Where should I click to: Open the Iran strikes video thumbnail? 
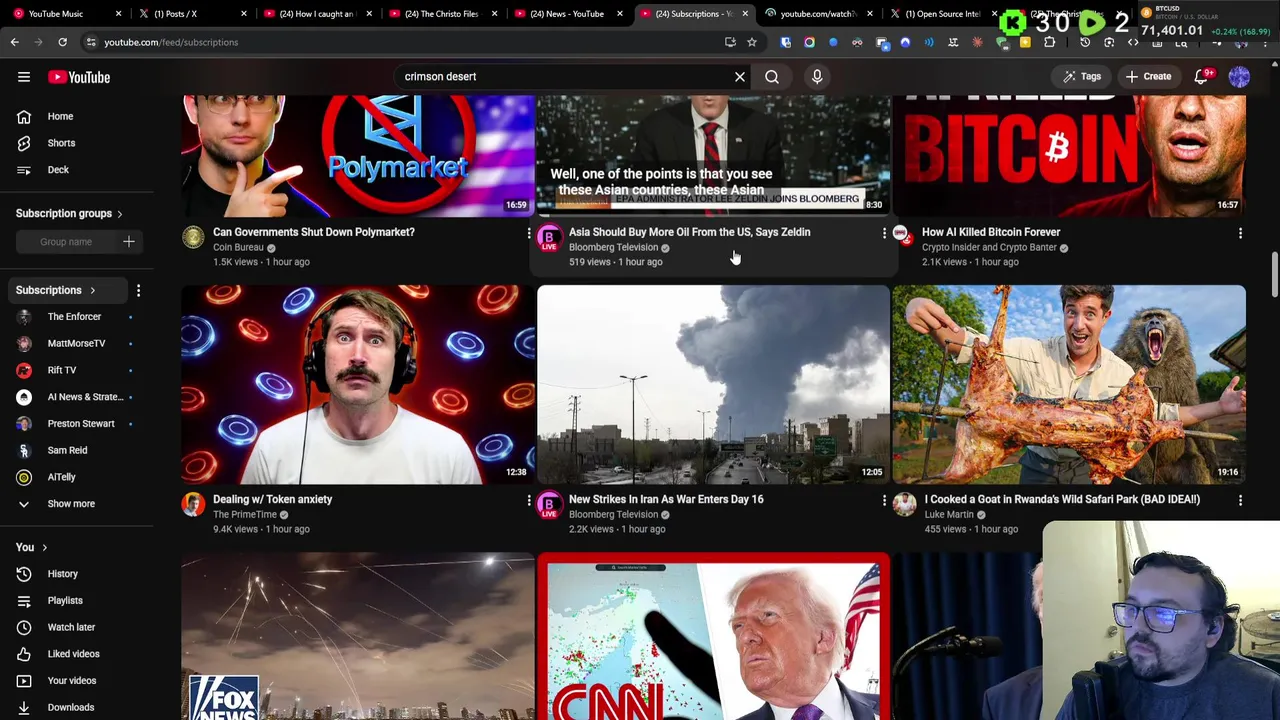click(x=713, y=385)
